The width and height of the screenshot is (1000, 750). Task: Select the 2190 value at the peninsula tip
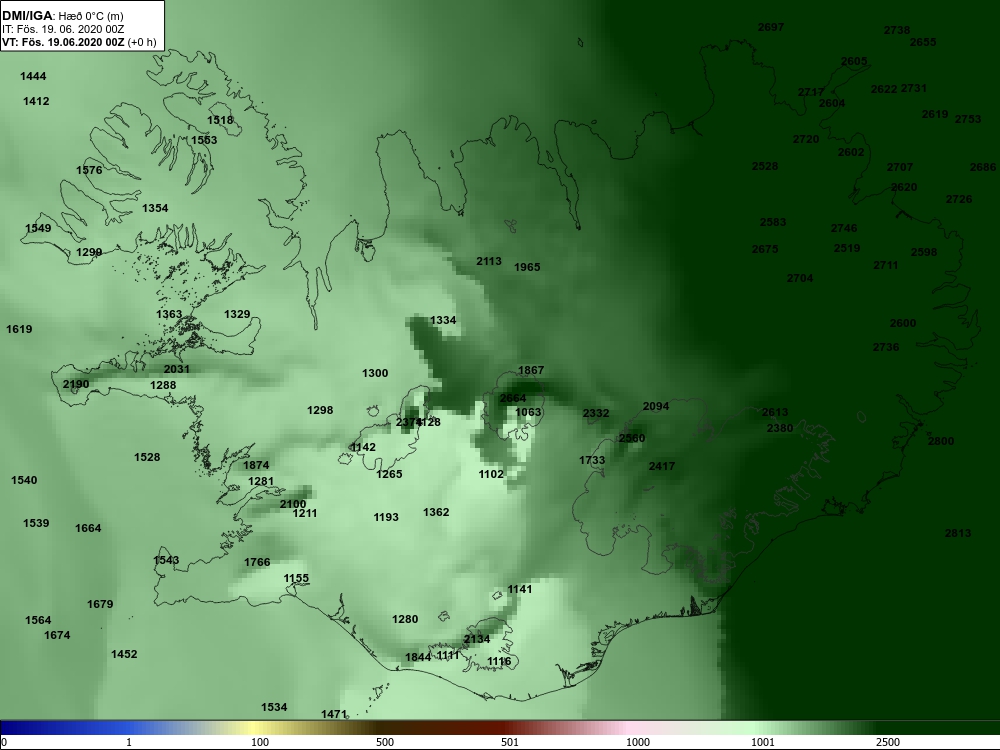coord(76,384)
